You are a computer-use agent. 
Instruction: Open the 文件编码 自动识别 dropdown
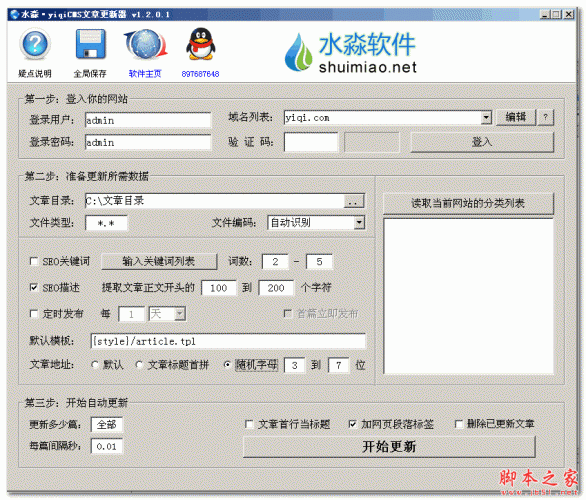(359, 223)
